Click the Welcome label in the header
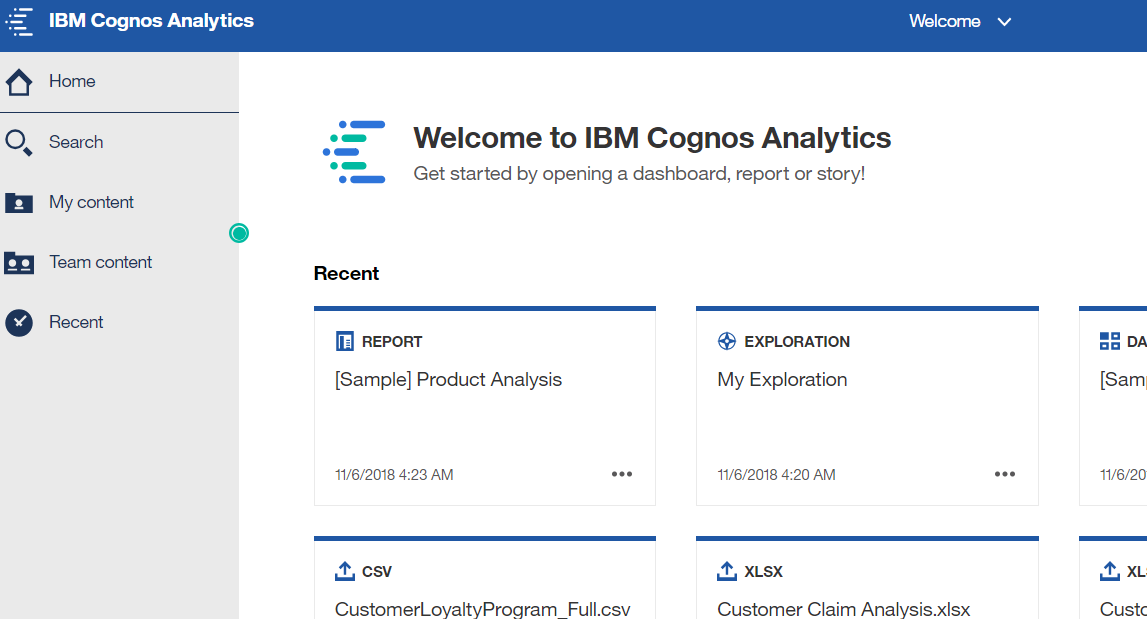 [x=944, y=21]
